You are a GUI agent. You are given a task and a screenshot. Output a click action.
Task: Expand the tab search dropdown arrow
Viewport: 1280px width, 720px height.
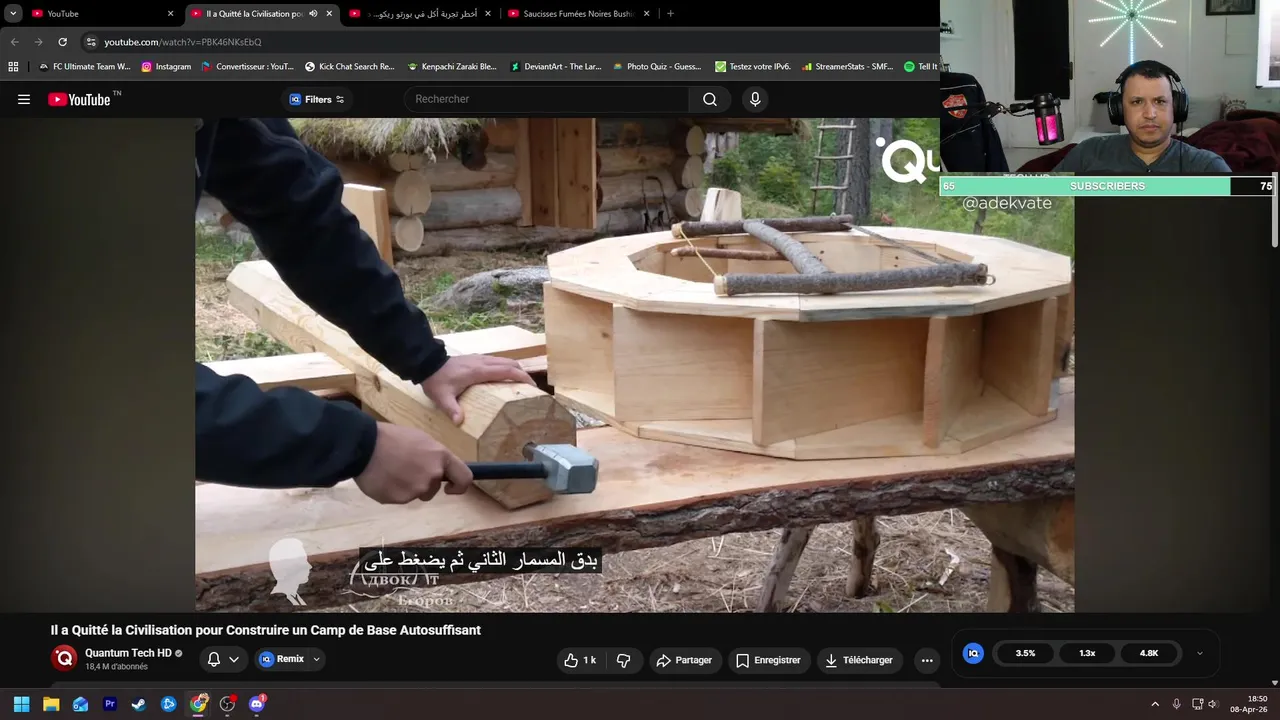[x=13, y=14]
